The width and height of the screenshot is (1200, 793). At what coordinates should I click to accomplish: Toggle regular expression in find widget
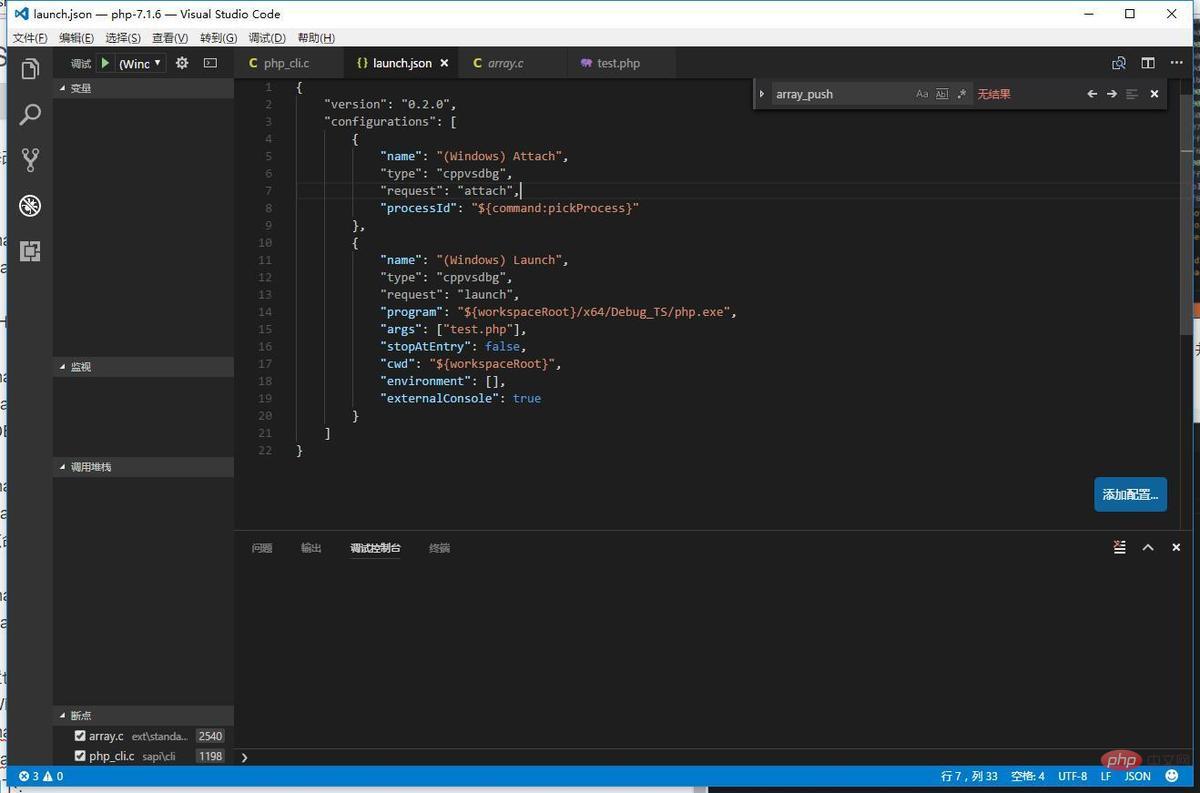962,94
